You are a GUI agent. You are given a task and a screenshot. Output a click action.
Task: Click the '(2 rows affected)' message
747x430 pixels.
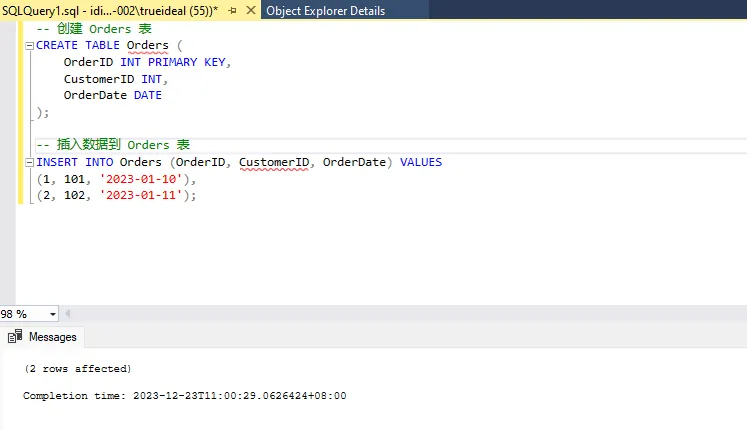click(78, 369)
